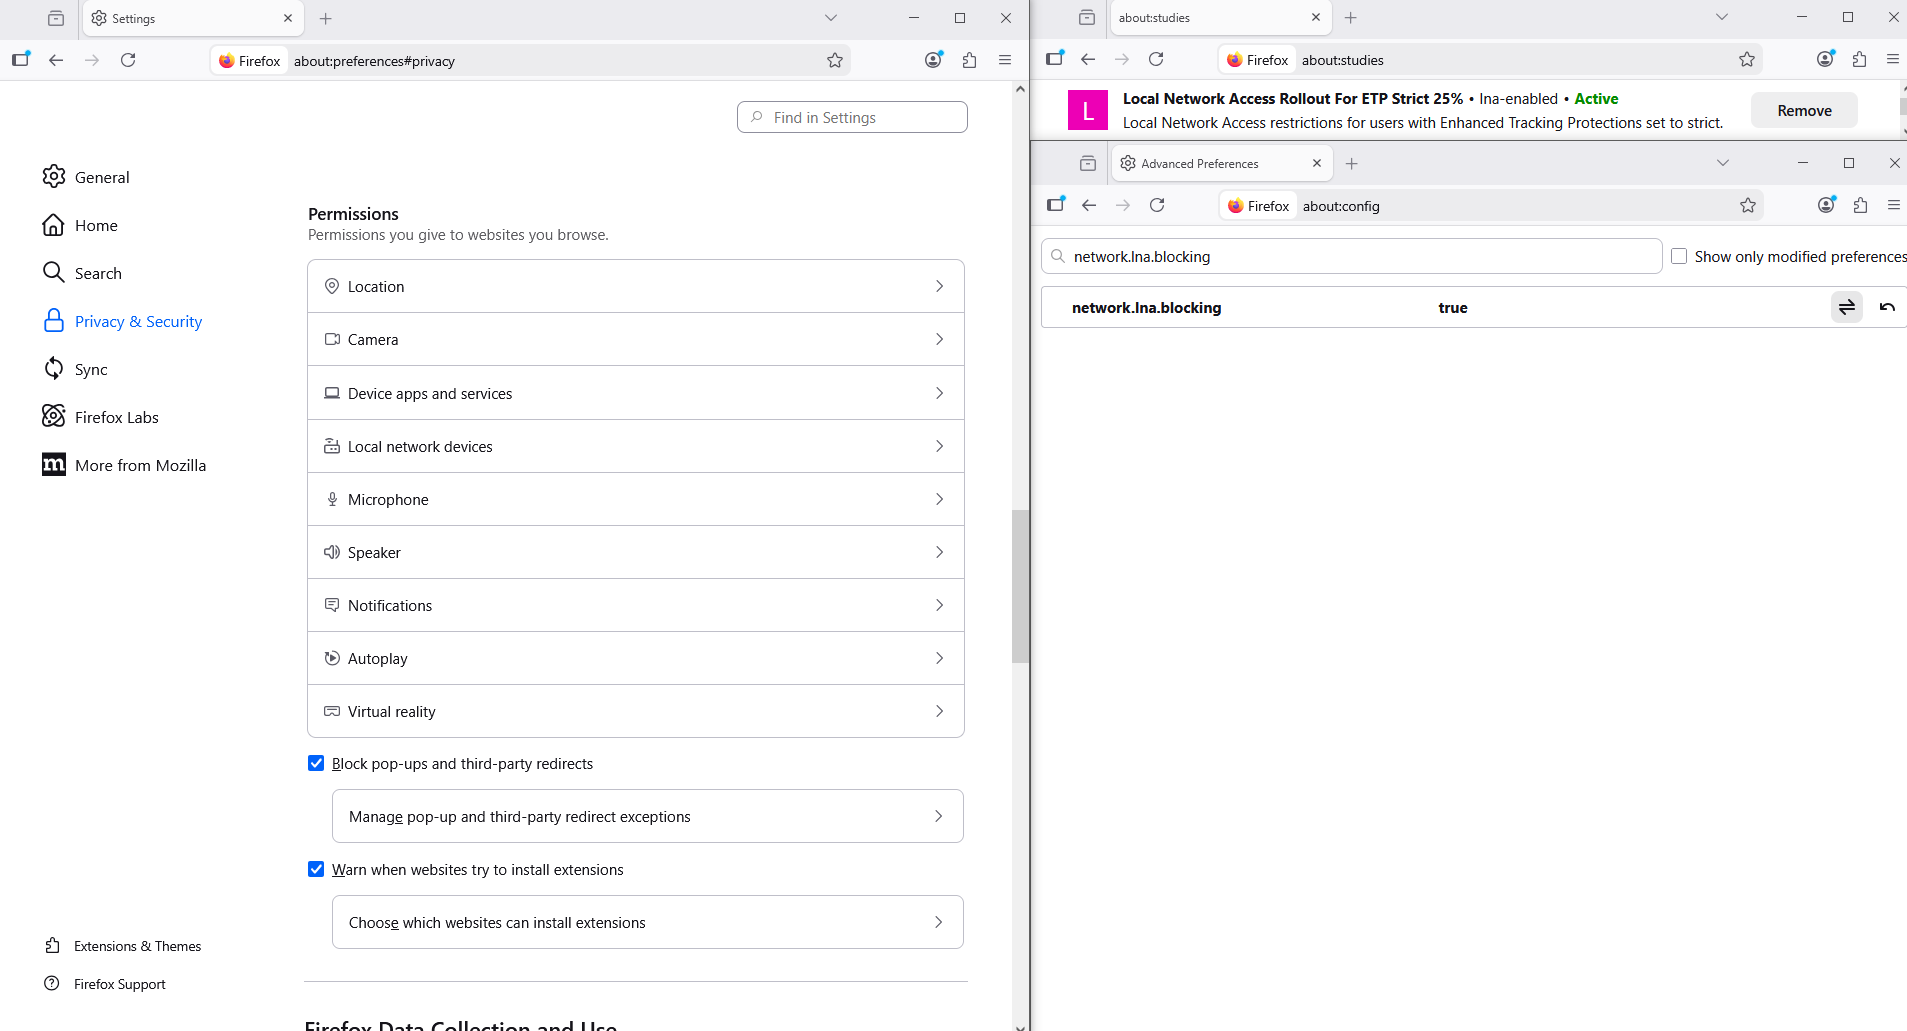This screenshot has width=1907, height=1031.
Task: Open the Firefox account icon in Settings window
Action: tap(933, 61)
